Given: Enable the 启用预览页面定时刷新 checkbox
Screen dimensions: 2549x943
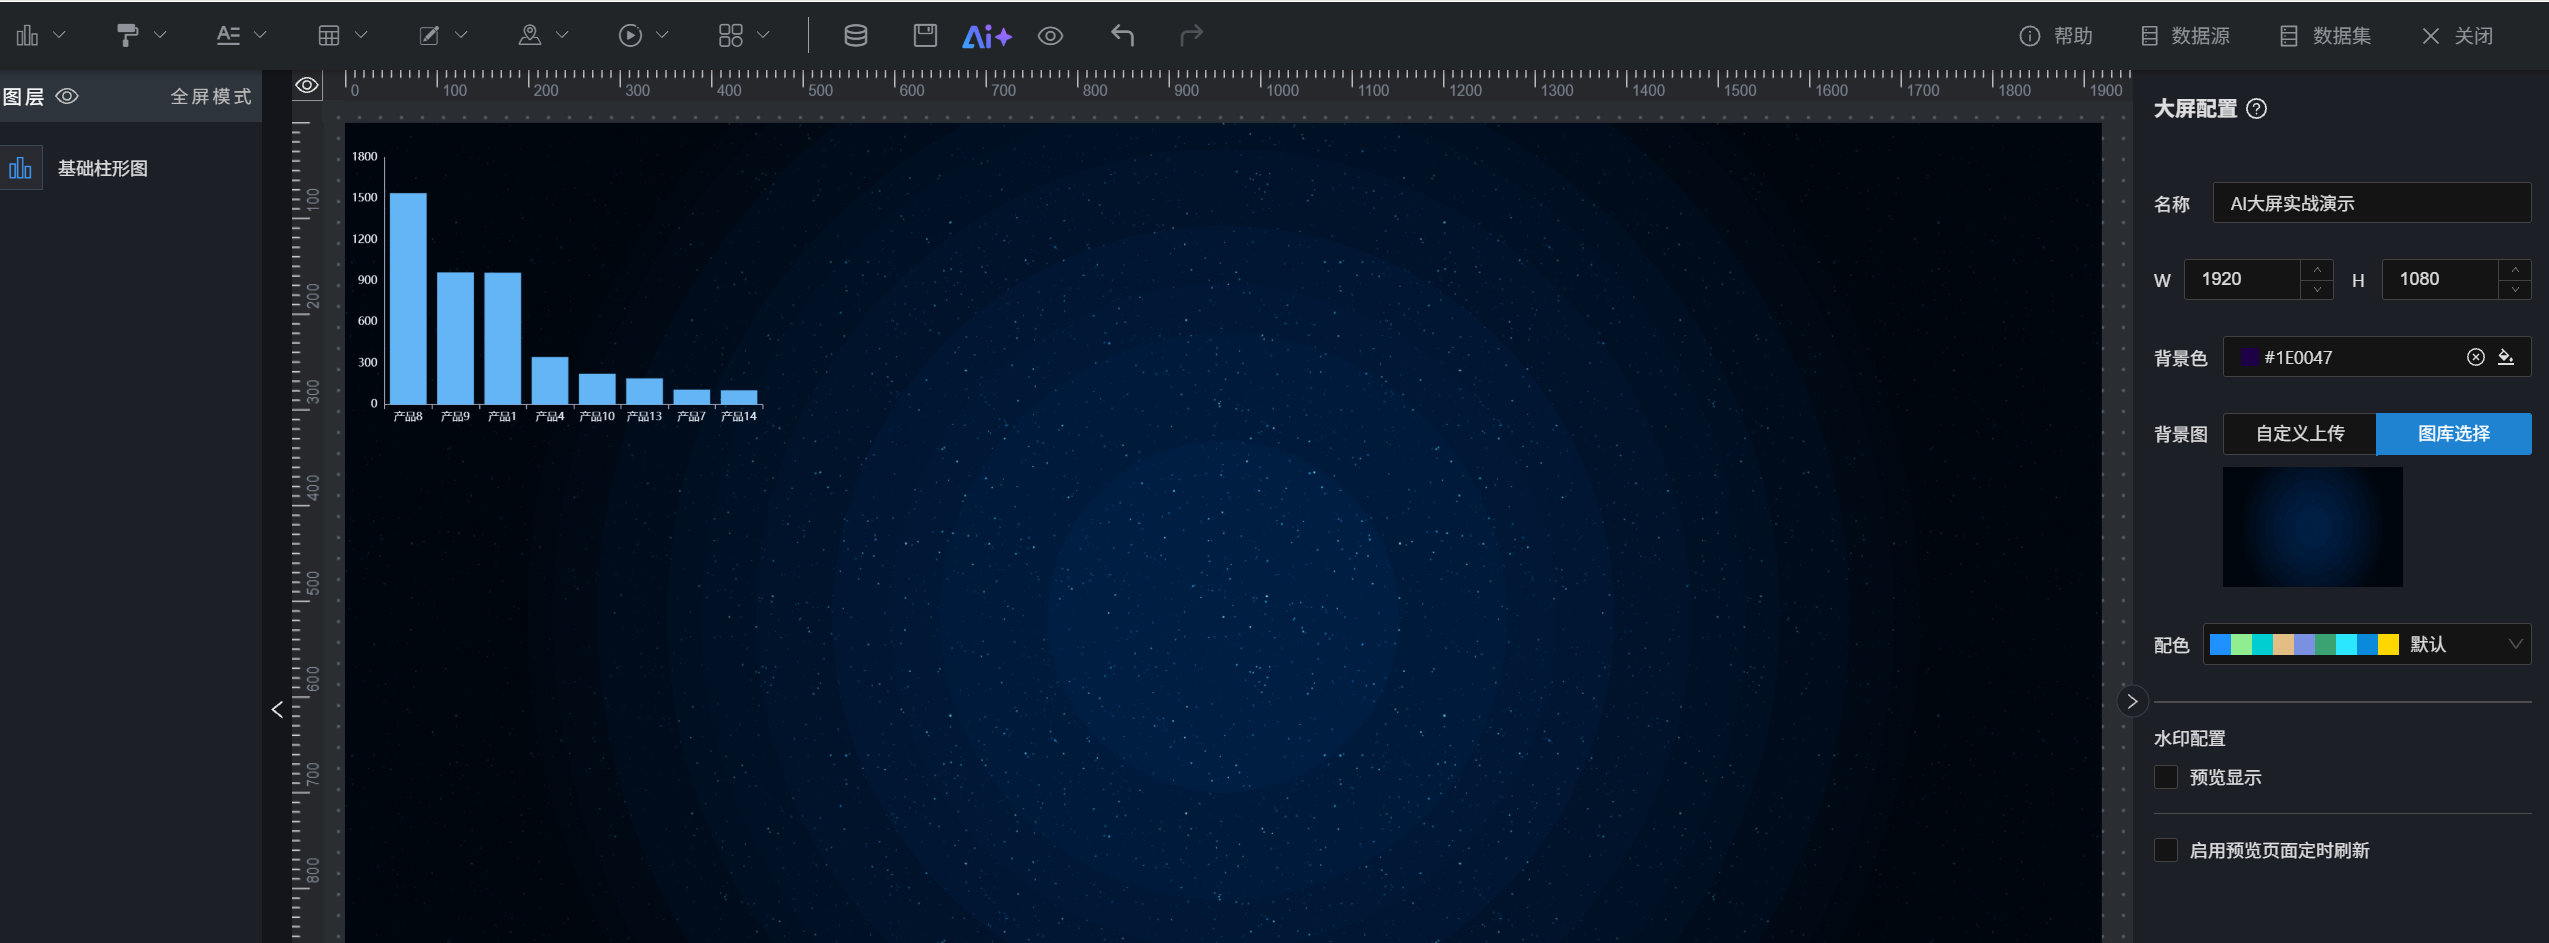Looking at the screenshot, I should [2166, 850].
